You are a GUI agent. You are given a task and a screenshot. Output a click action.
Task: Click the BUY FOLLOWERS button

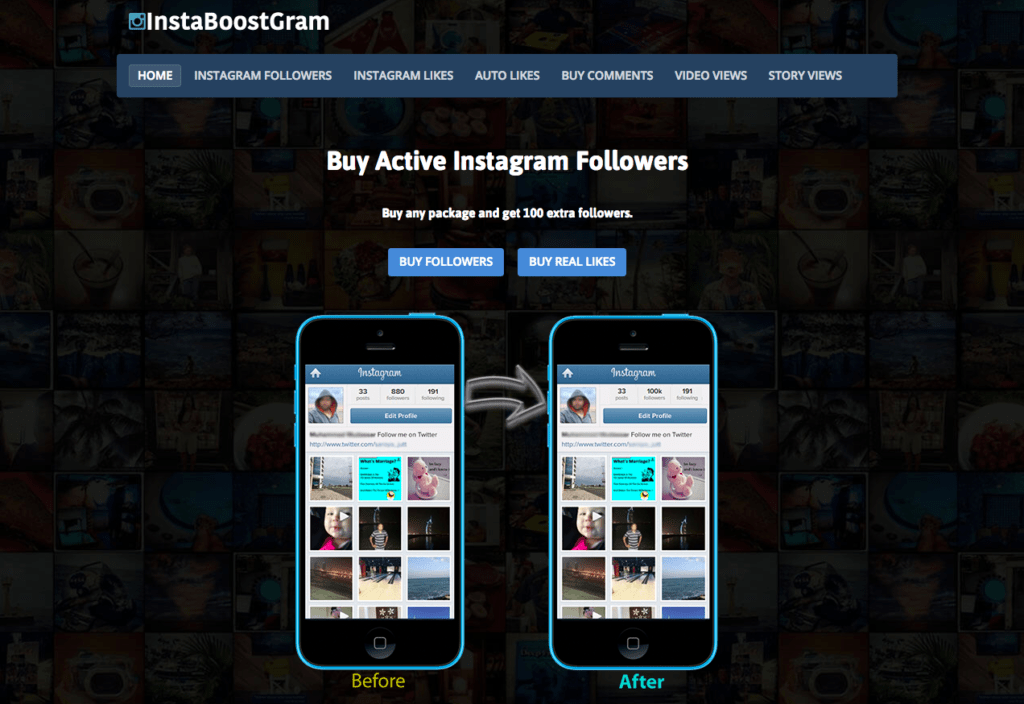tap(445, 262)
